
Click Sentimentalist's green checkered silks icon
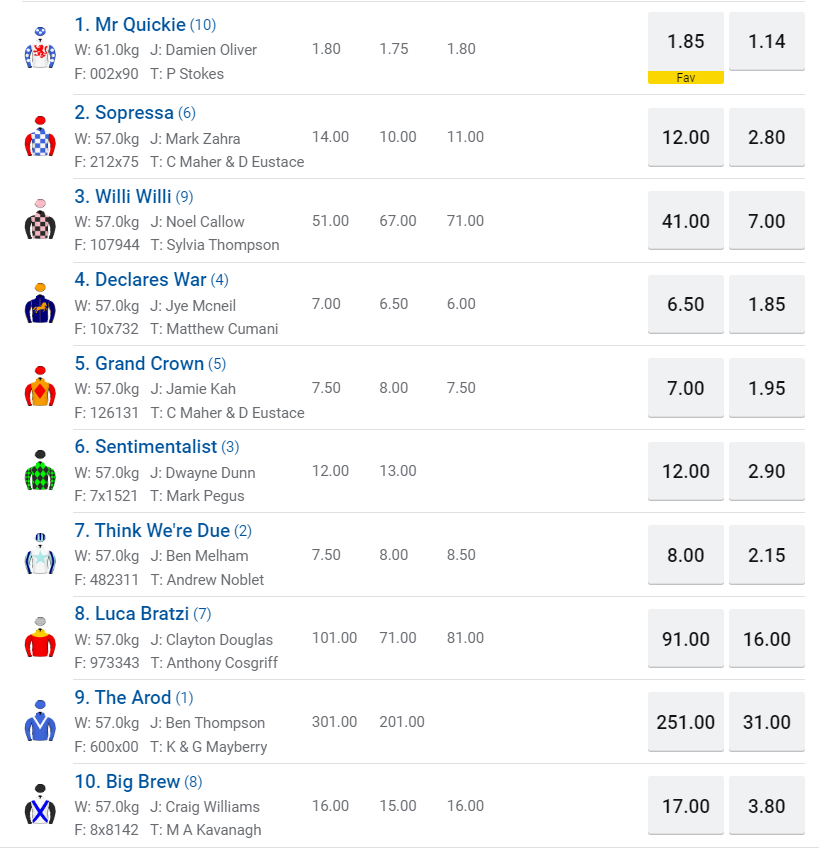click(40, 471)
